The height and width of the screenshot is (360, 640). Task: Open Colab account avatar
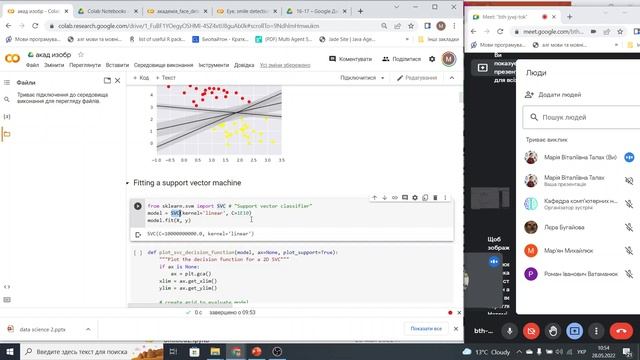449,59
